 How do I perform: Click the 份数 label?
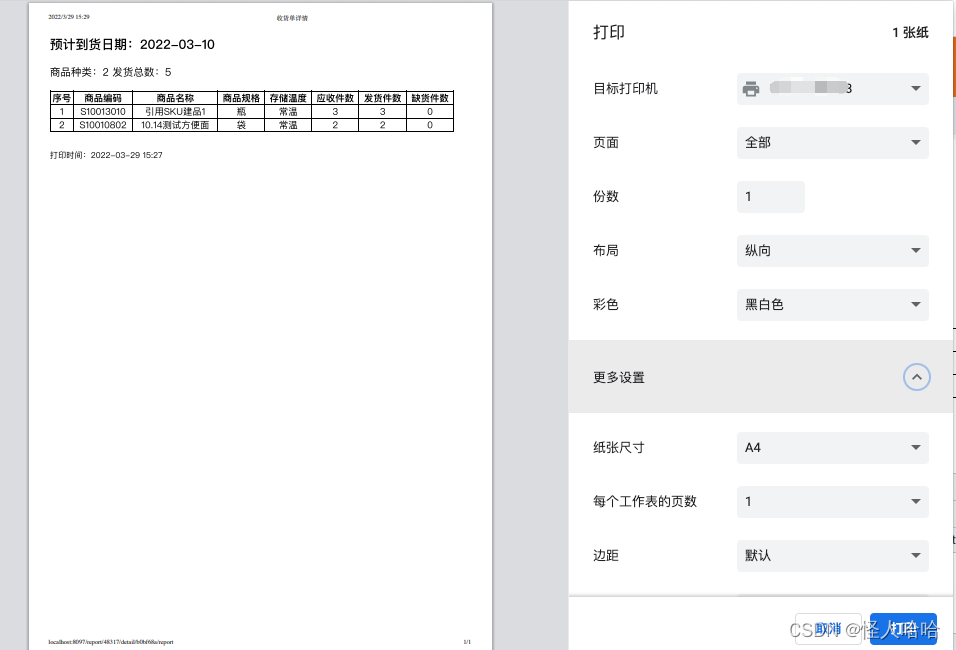point(605,197)
